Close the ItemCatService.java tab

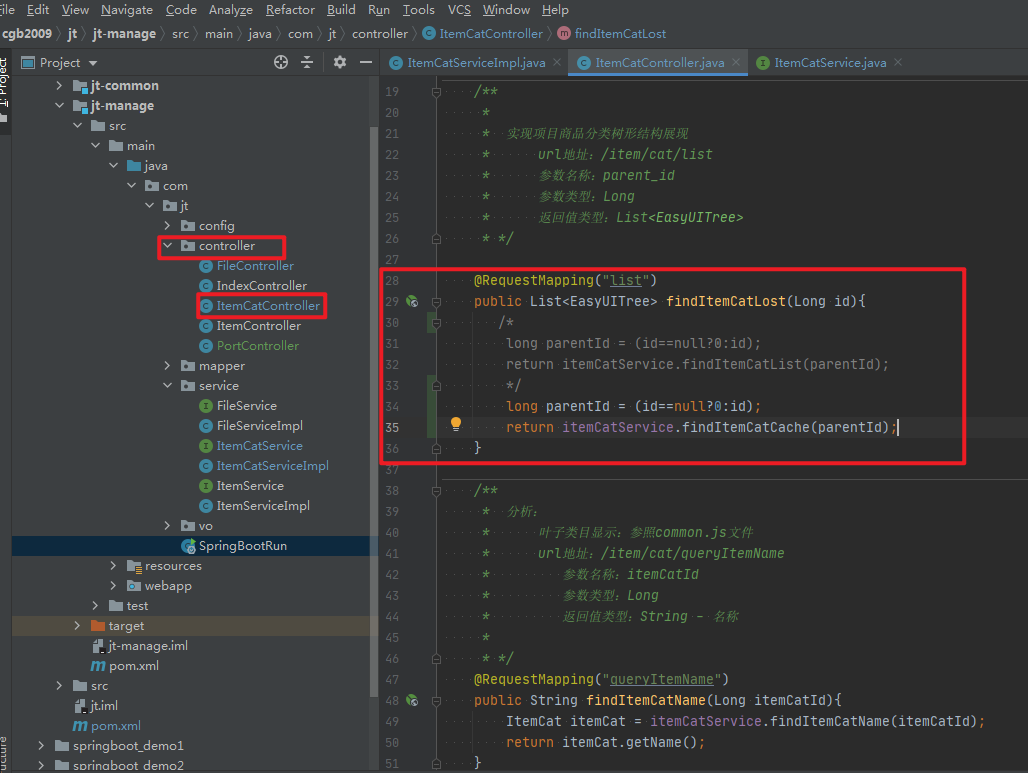pos(898,62)
